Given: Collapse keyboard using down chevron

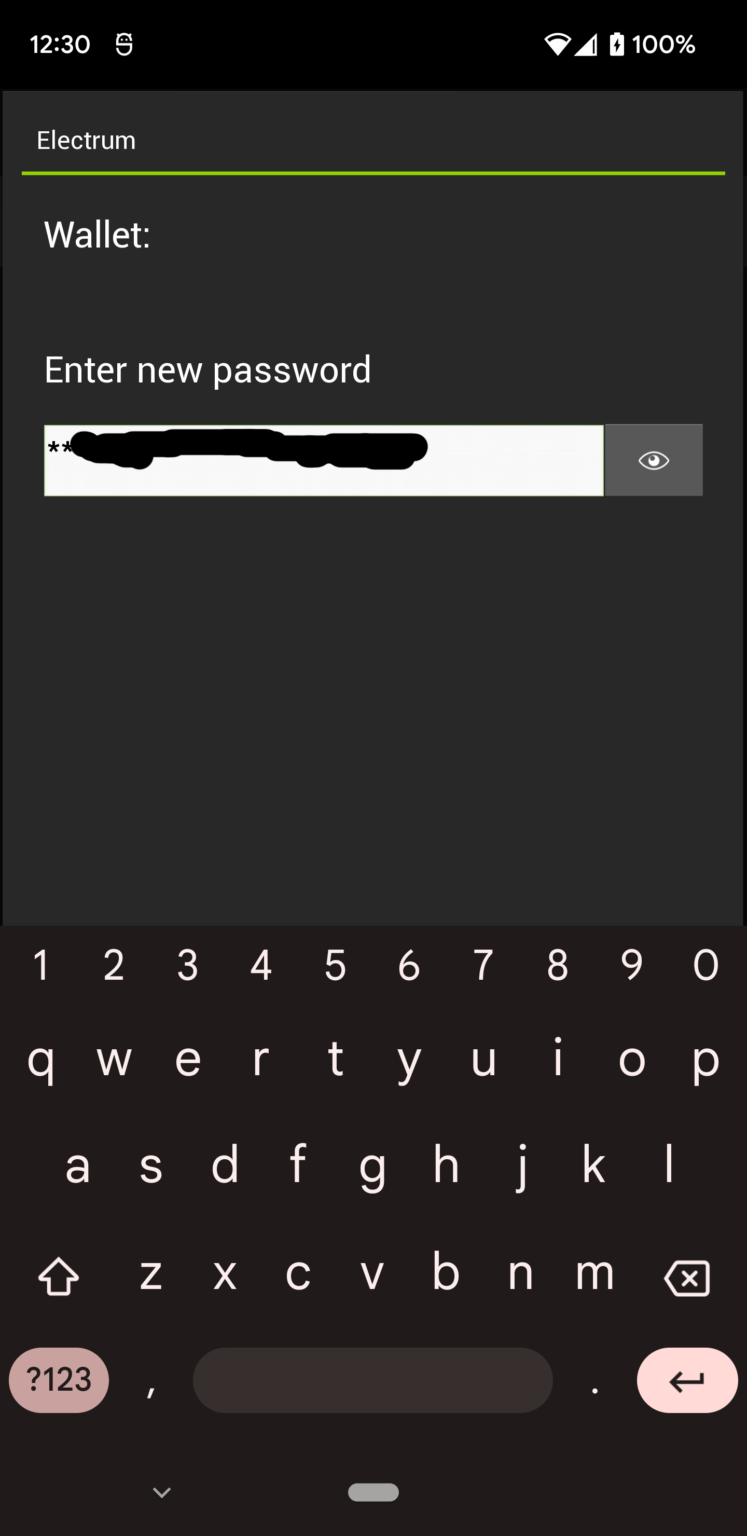Looking at the screenshot, I should tap(162, 1492).
